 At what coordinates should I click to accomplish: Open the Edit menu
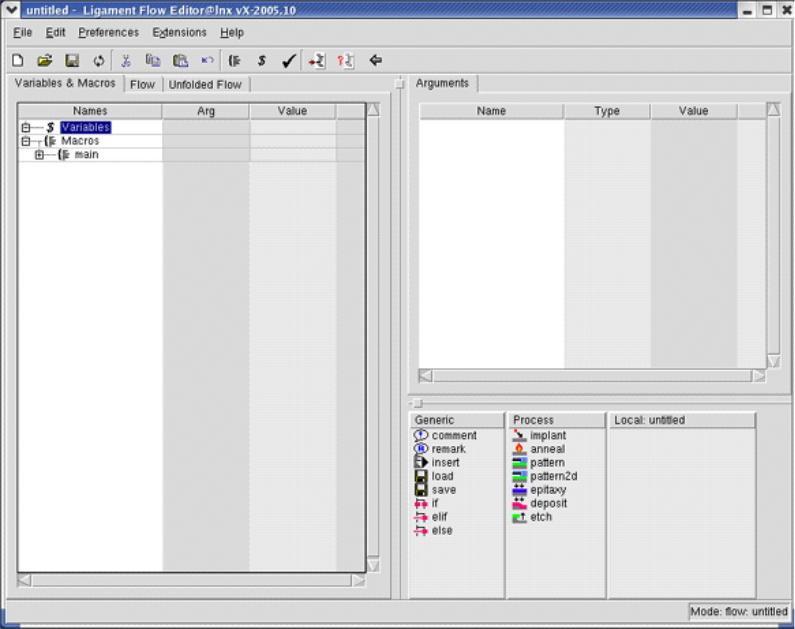[x=55, y=32]
